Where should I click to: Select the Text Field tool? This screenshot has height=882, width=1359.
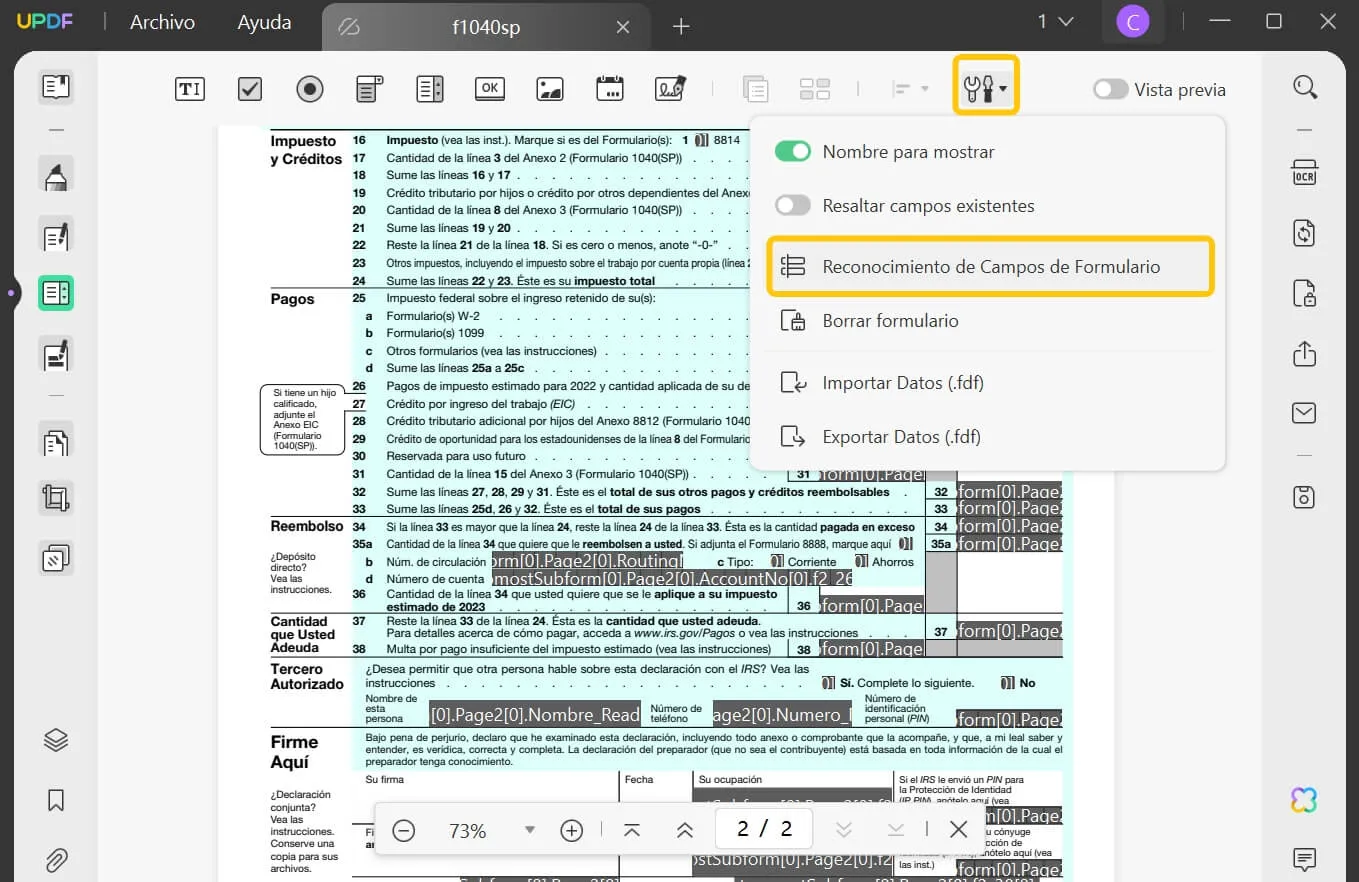[x=189, y=89]
